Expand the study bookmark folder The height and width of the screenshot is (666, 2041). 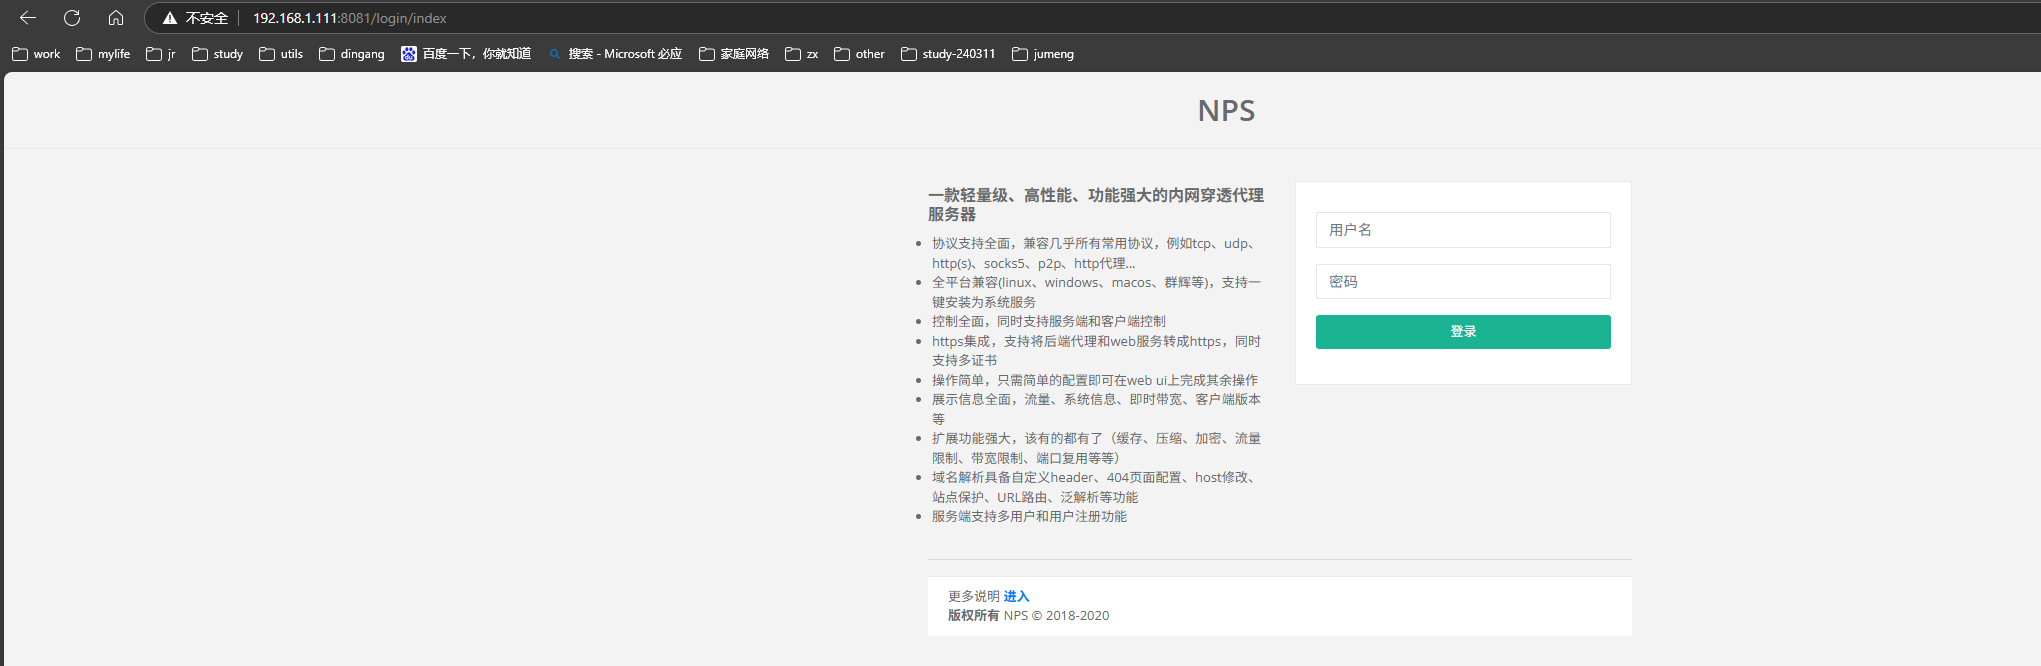coord(218,54)
